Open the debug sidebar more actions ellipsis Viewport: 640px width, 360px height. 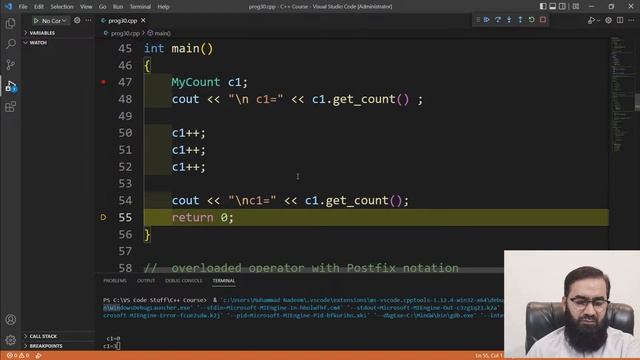88,20
